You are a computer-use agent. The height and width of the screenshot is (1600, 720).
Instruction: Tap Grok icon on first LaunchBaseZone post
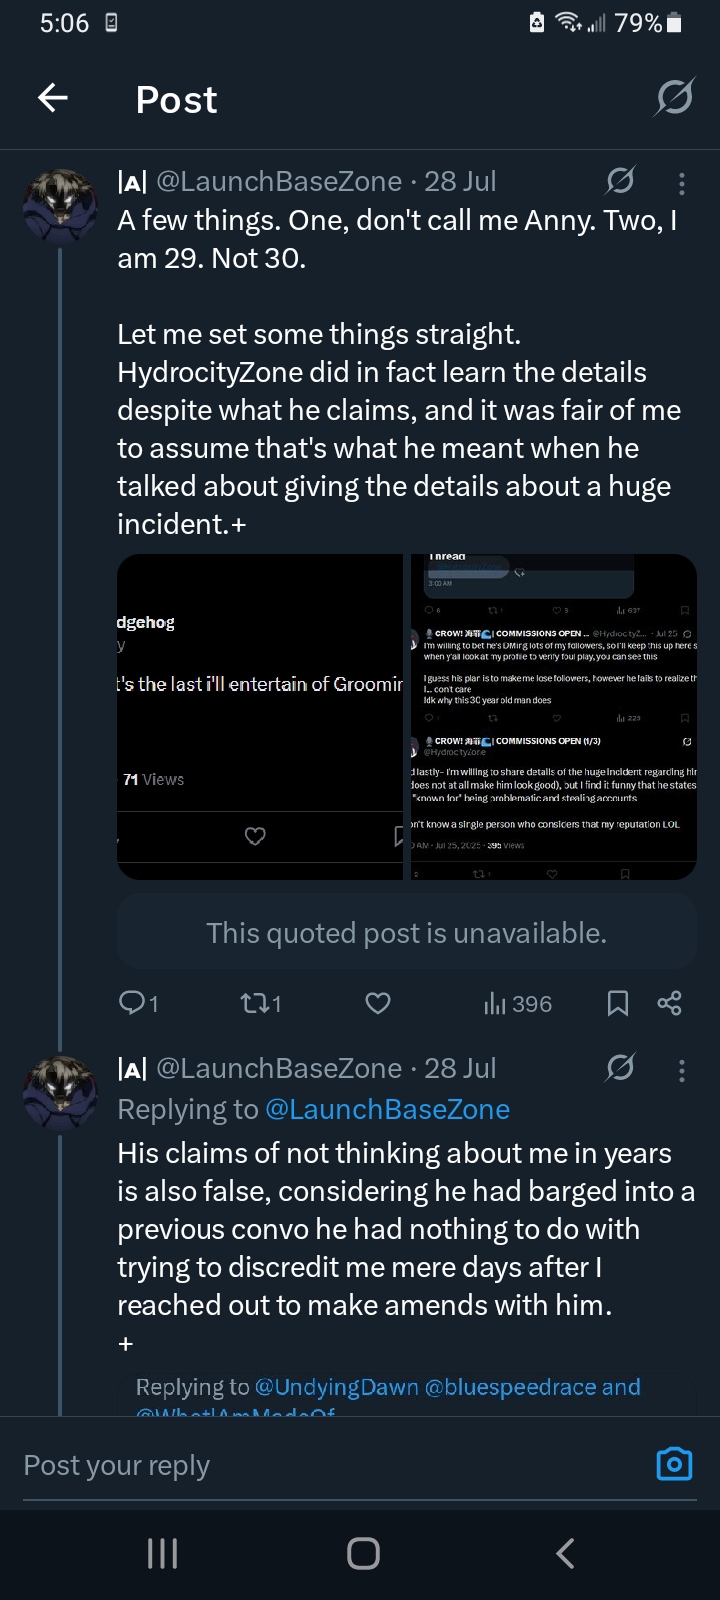[620, 181]
